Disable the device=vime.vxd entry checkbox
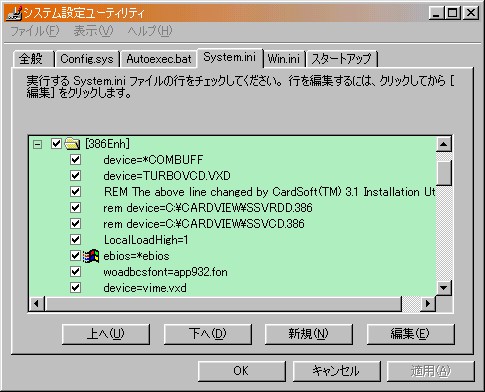The height and width of the screenshot is (392, 485). (x=75, y=288)
